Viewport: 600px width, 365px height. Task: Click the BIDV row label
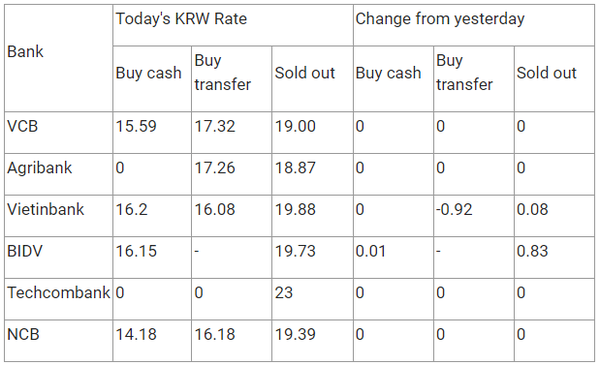(x=25, y=251)
